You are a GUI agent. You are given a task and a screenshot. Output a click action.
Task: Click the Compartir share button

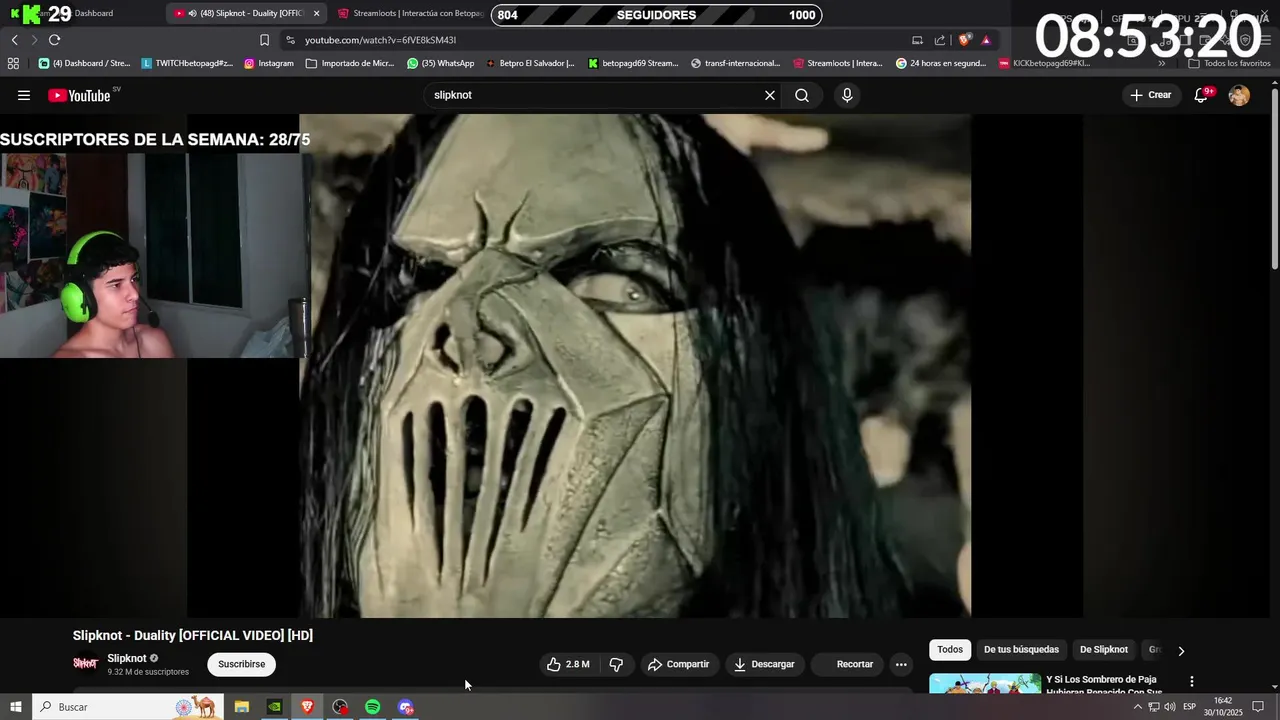[x=678, y=664]
